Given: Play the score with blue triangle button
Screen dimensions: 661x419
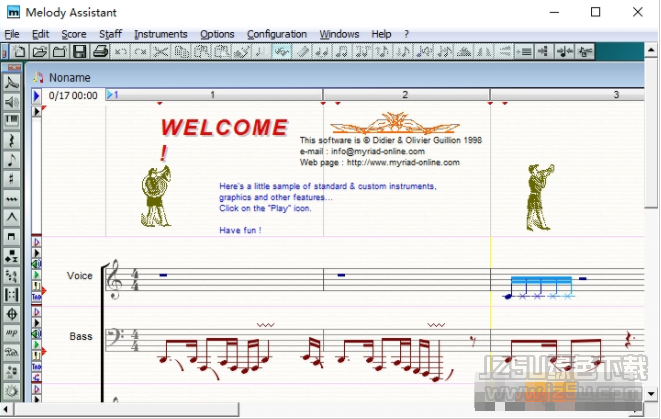Looking at the screenshot, I should point(36,96).
